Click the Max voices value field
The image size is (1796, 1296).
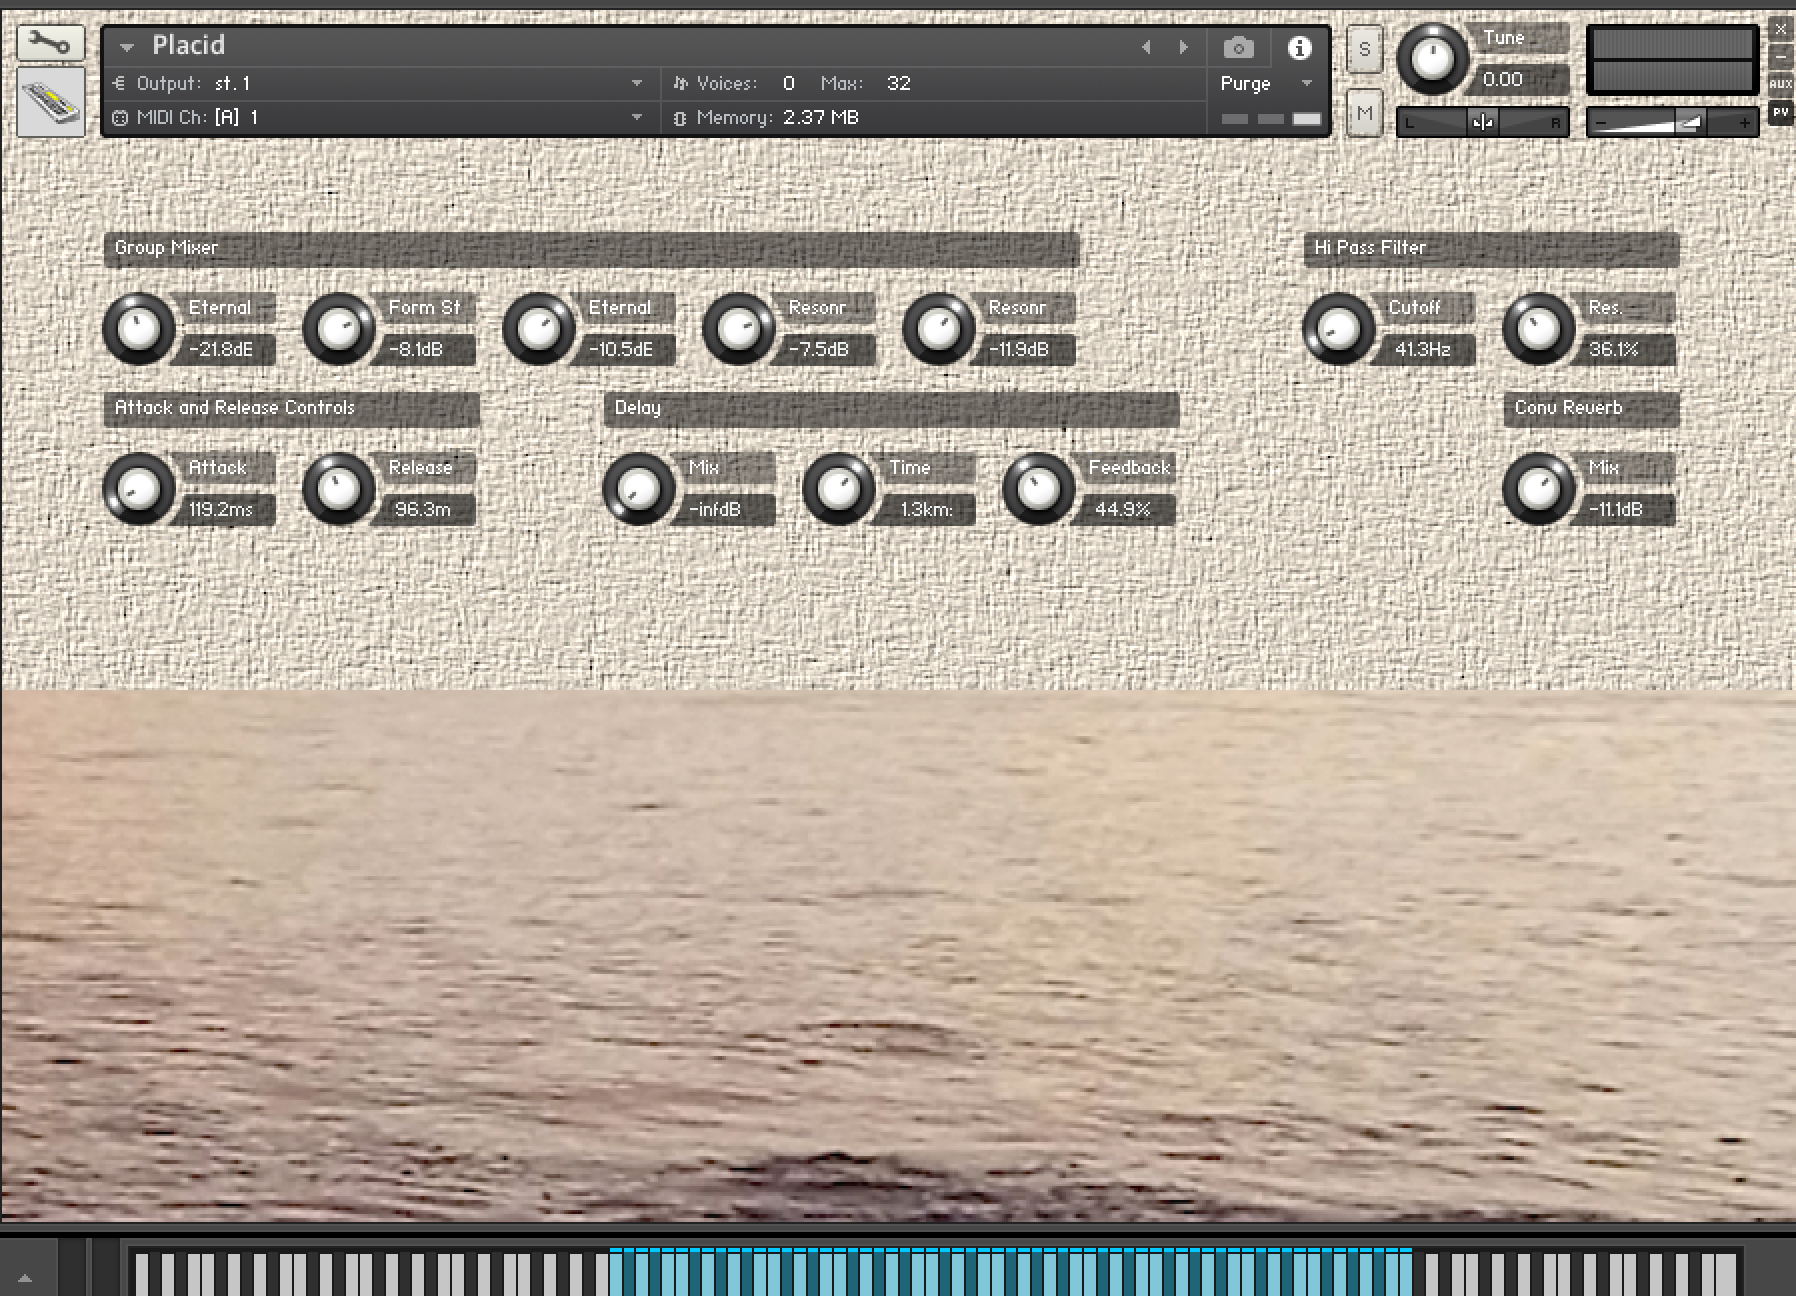898,83
